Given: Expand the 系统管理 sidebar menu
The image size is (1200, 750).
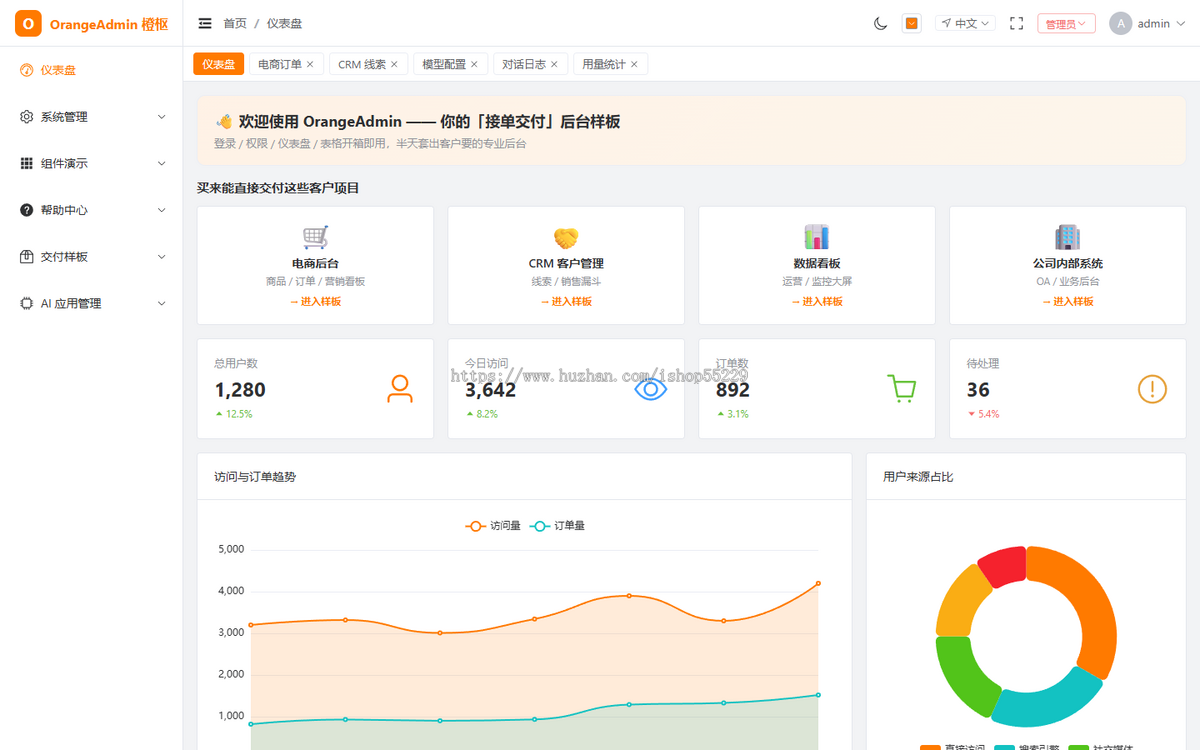Looking at the screenshot, I should tap(91, 117).
